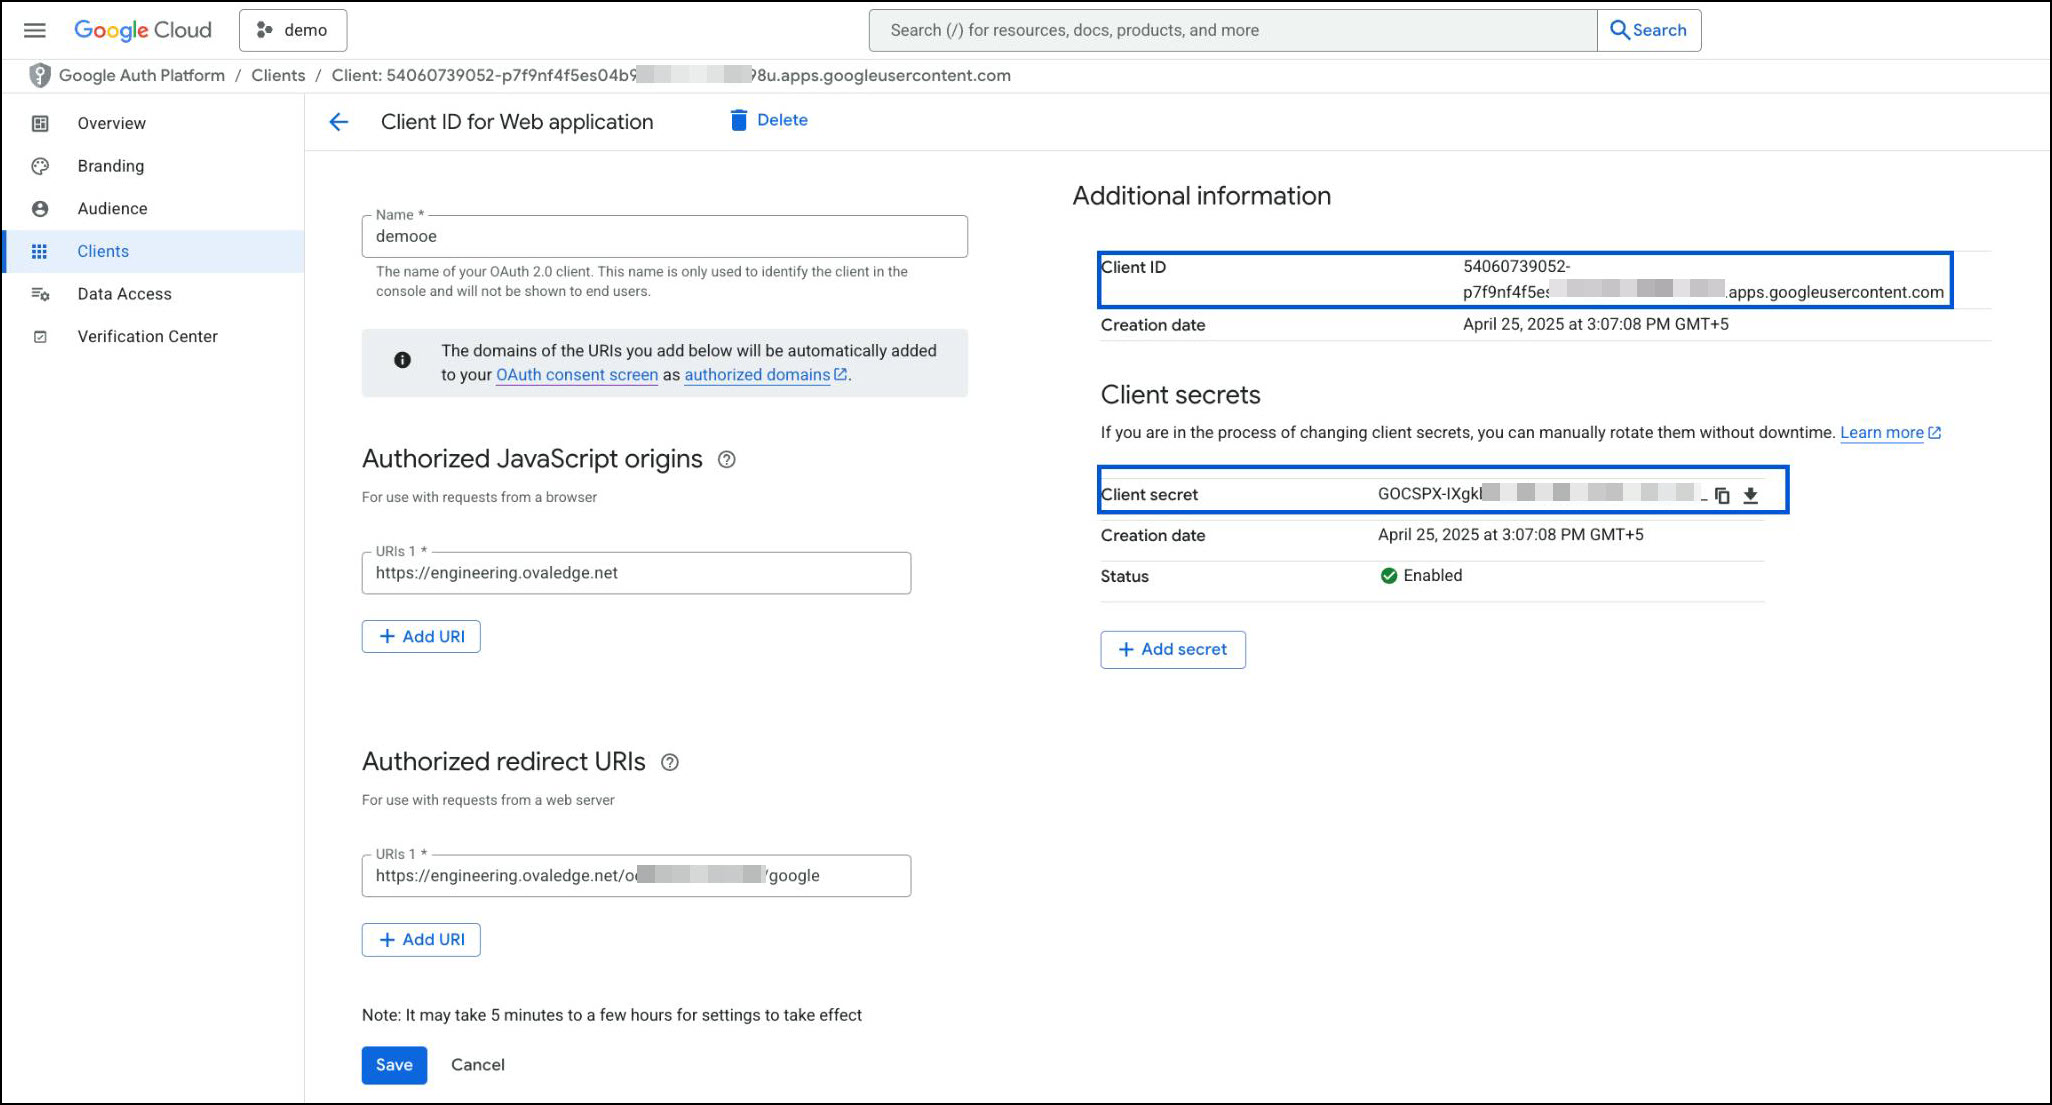Click the Google Auth Platform shield icon

click(40, 75)
